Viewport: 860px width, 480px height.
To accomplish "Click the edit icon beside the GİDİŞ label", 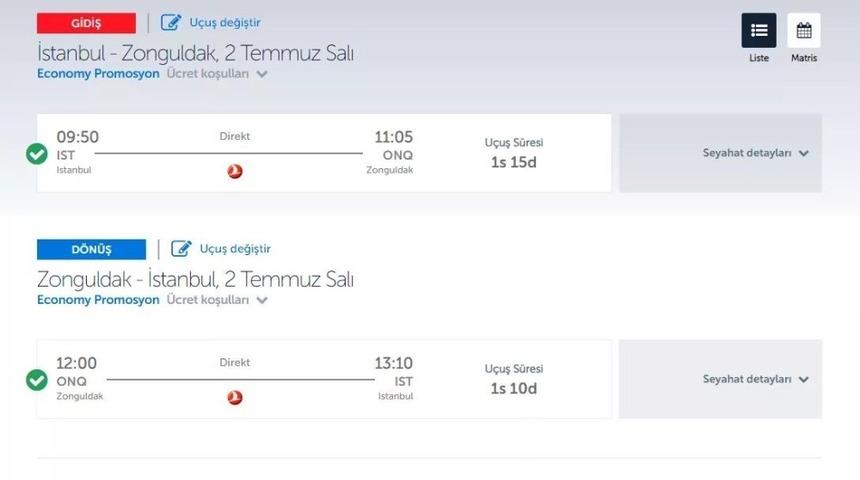I will 171,22.
